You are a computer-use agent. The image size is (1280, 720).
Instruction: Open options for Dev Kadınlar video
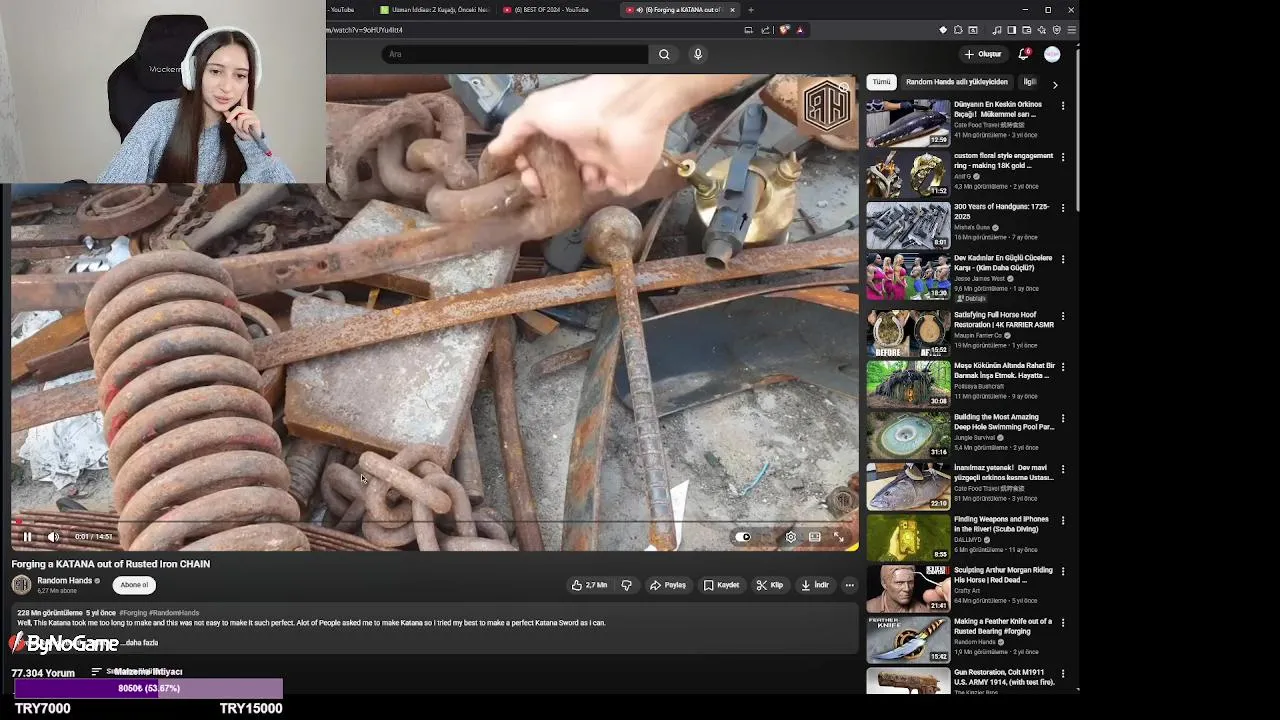click(x=1063, y=259)
